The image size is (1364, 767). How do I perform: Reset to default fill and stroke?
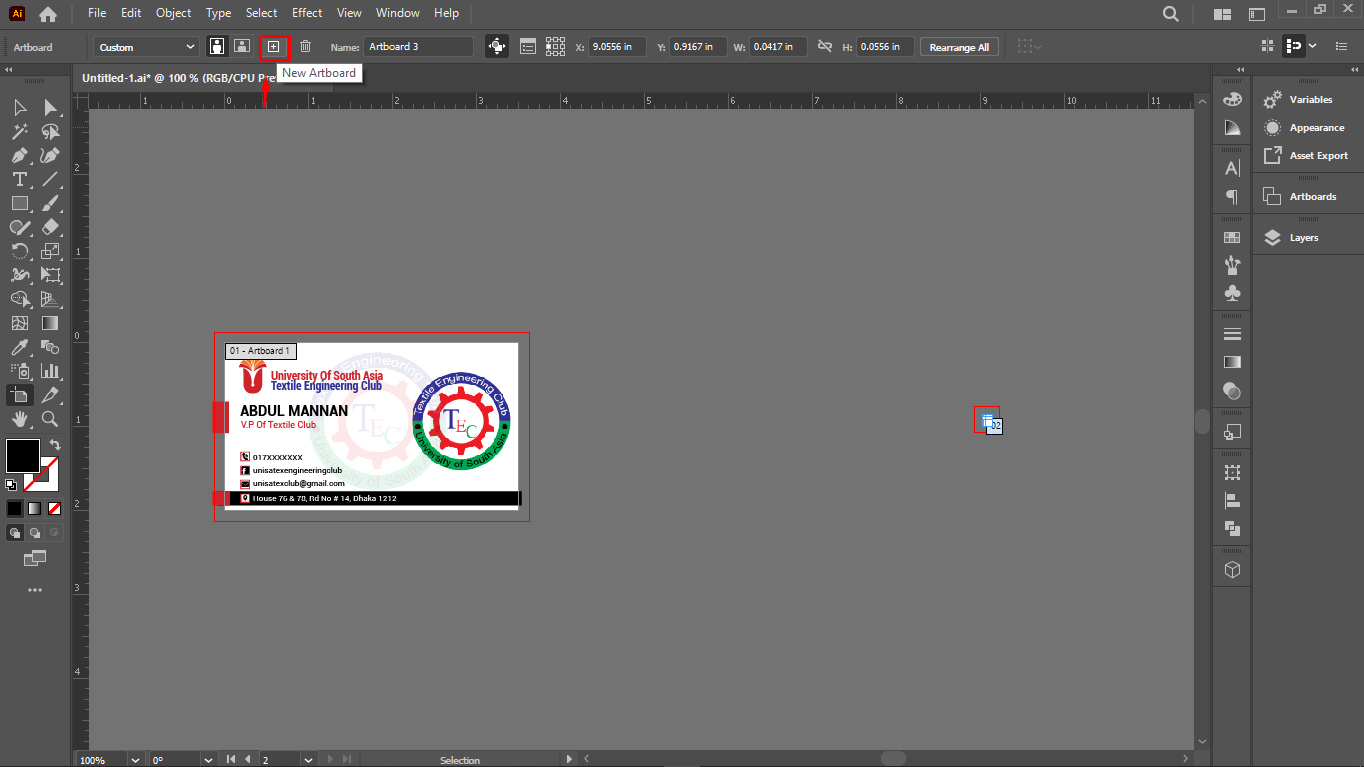point(11,485)
